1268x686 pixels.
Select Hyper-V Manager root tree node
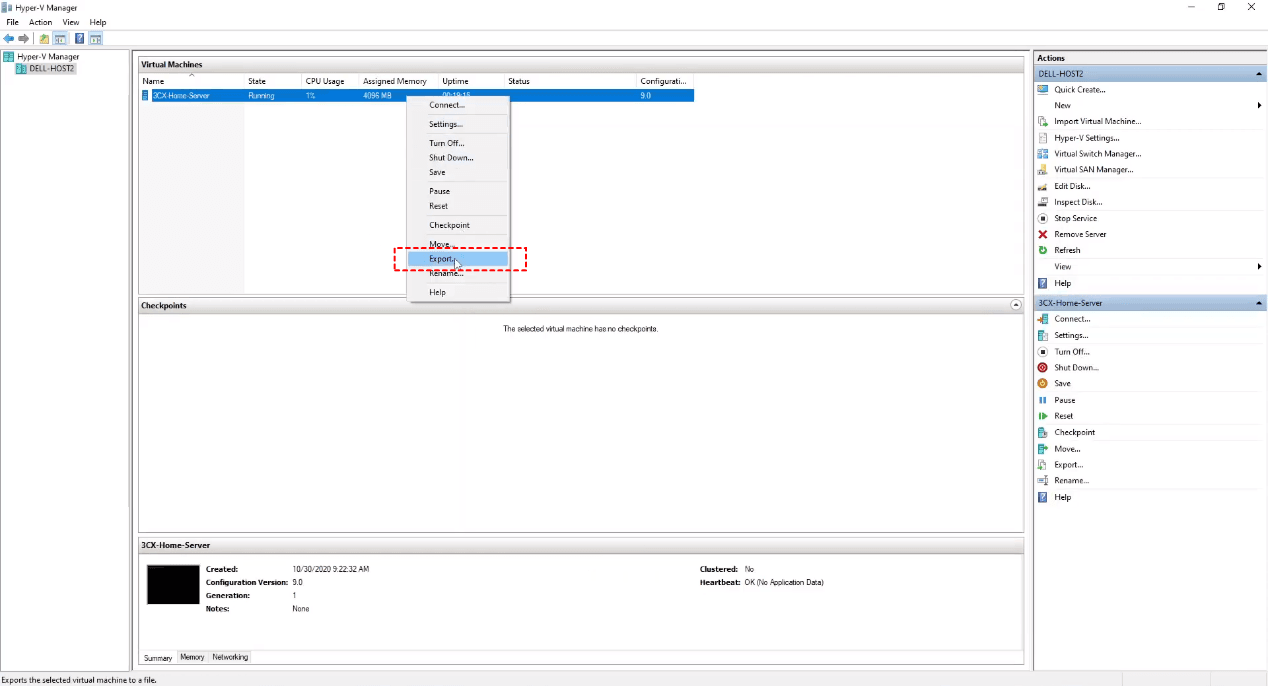47,57
